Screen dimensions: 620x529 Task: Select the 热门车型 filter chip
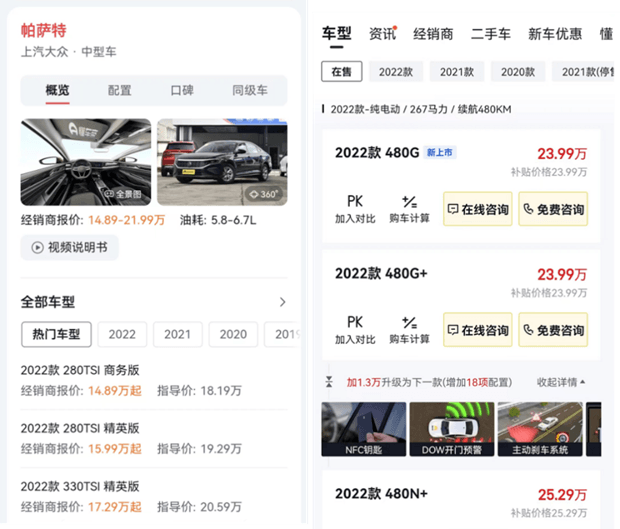(x=57, y=334)
